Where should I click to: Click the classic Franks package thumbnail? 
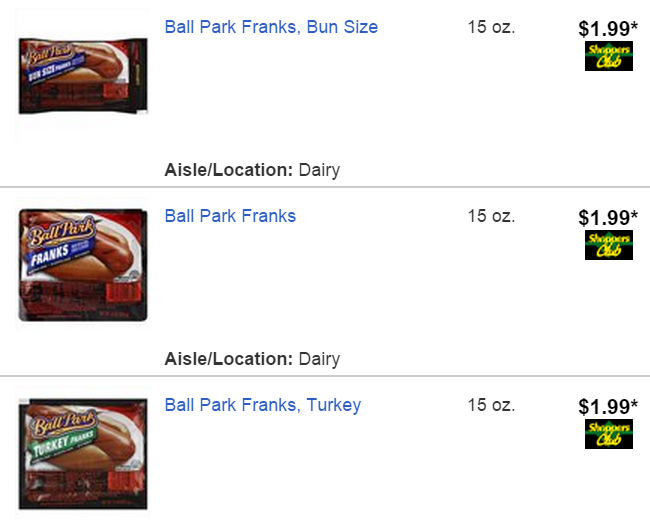82,265
